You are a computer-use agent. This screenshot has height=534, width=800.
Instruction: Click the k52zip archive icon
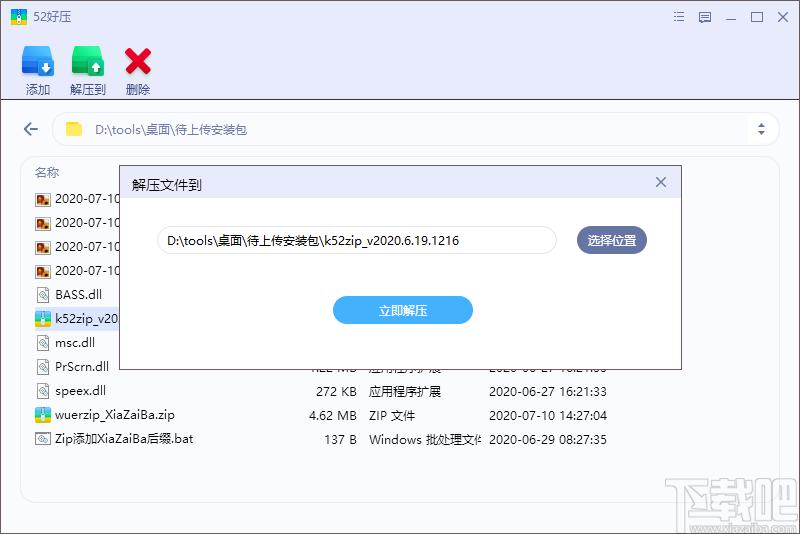pos(43,319)
